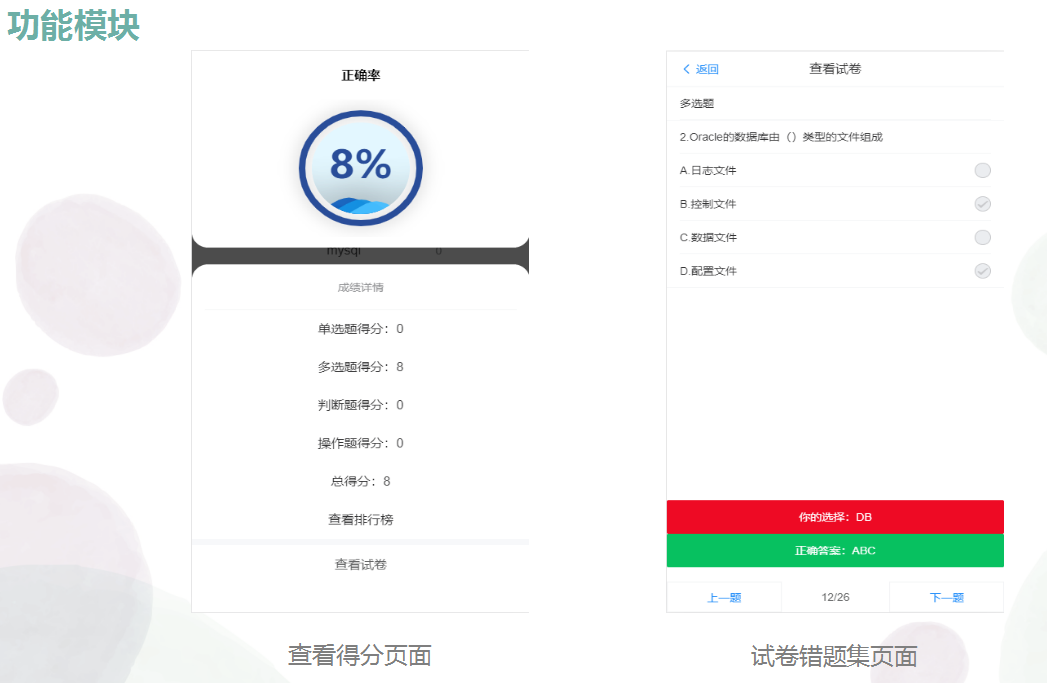This screenshot has width=1047, height=683.
Task: Select option A. 日志文件 checkbox
Action: tap(982, 171)
